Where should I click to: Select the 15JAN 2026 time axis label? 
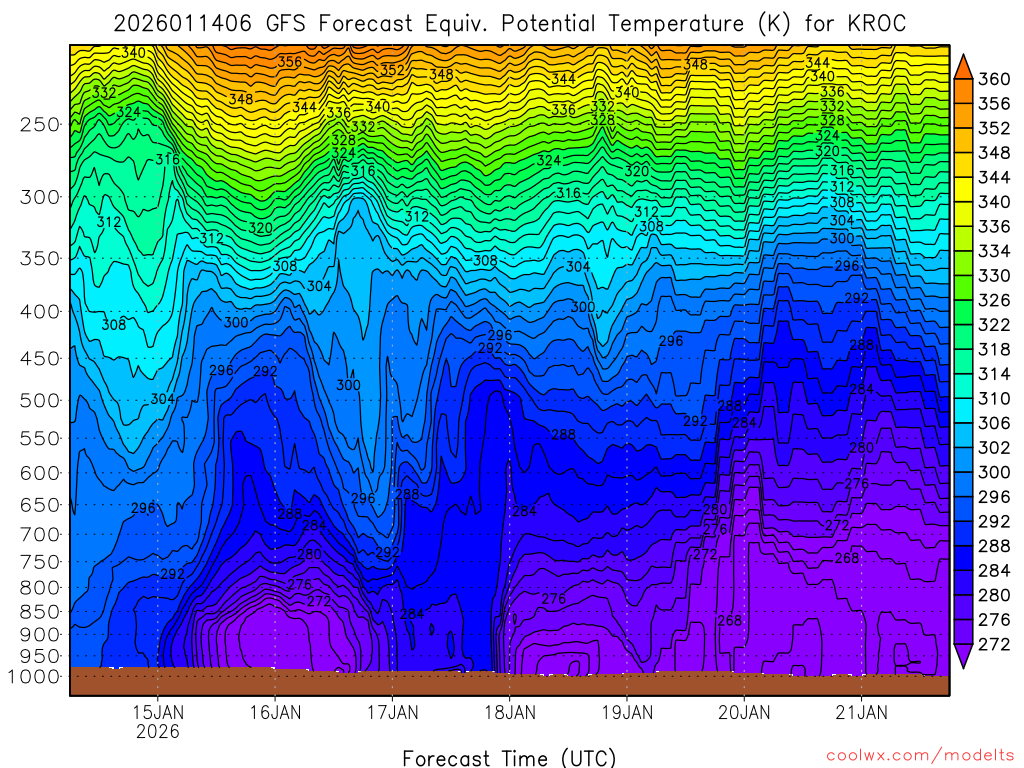point(157,722)
